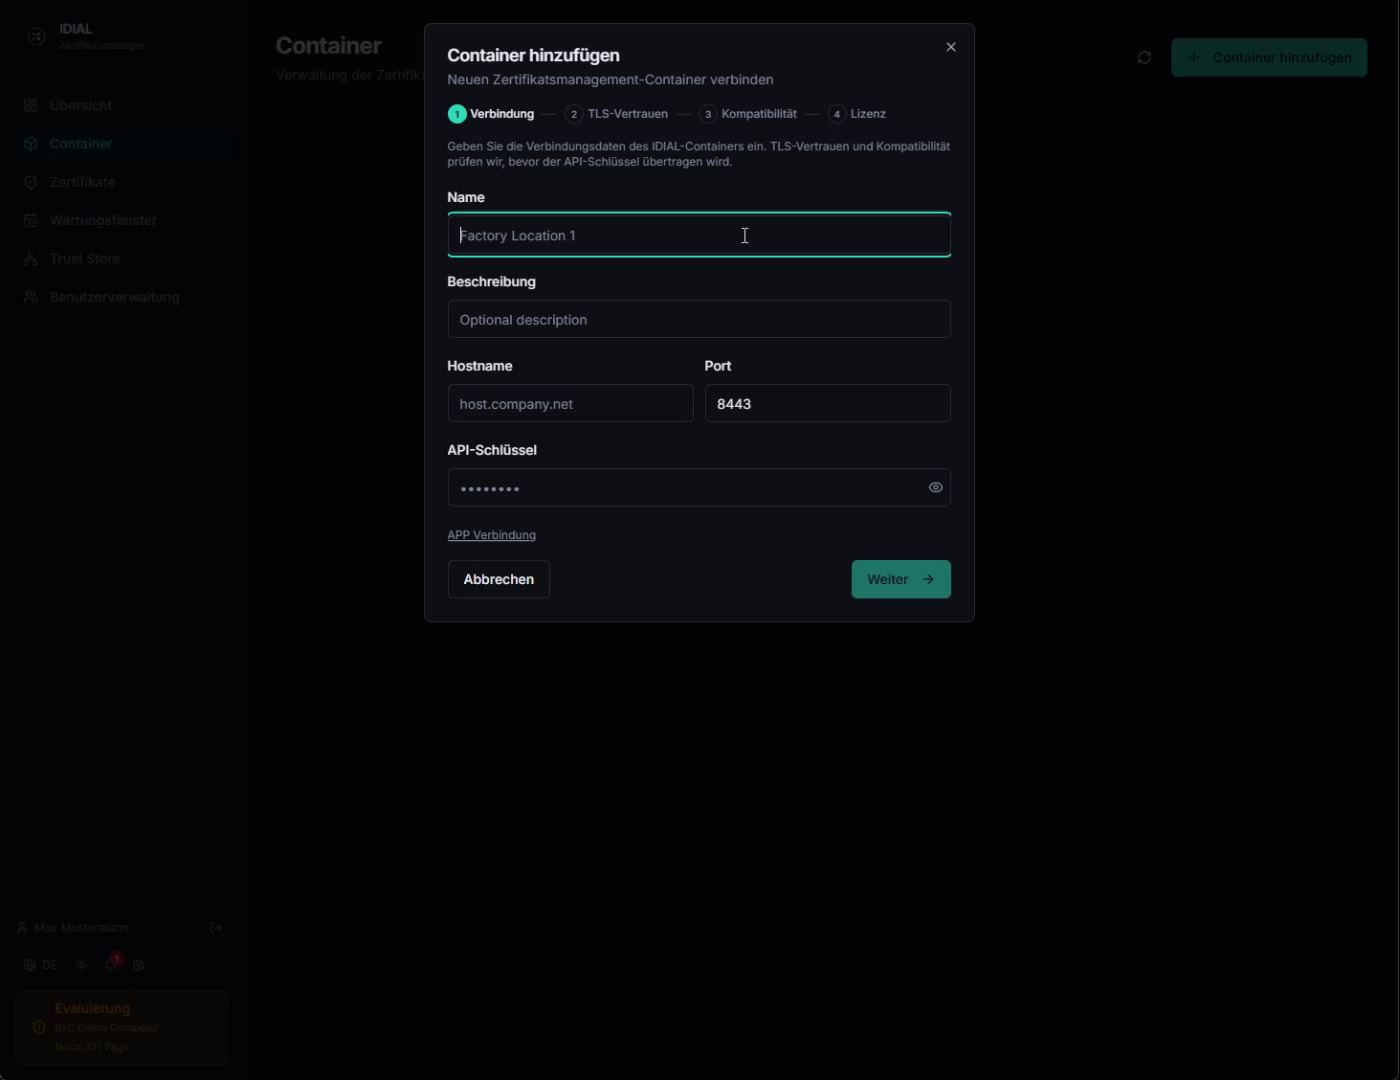Image resolution: width=1400 pixels, height=1080 pixels.
Task: Click the Trust Store icon
Action: coord(31,258)
